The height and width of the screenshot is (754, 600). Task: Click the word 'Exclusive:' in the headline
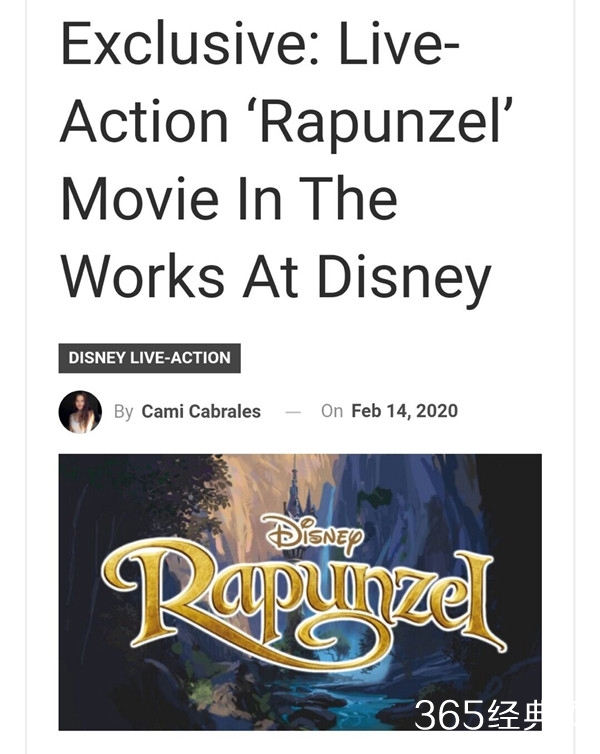(x=190, y=44)
